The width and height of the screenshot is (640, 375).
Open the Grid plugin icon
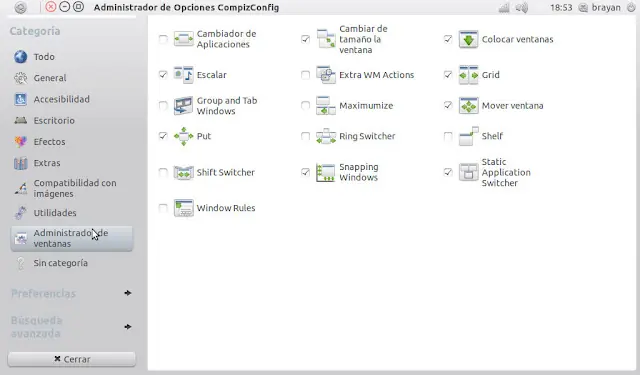pyautogui.click(x=468, y=75)
